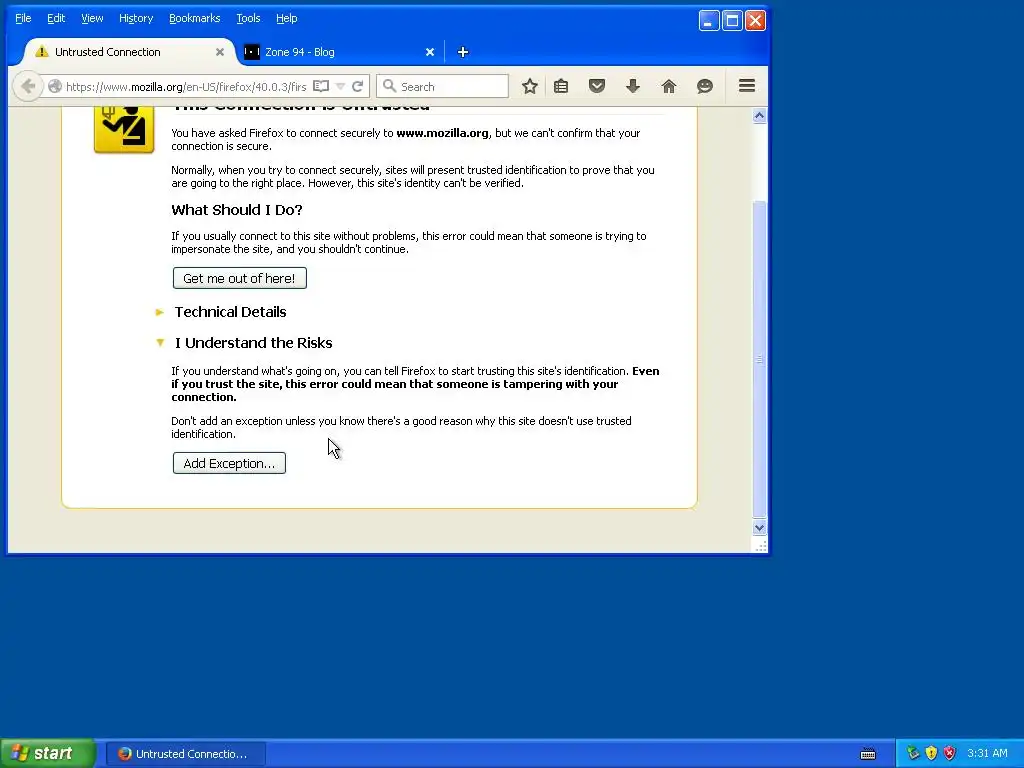Show bookmarks list icon

[x=561, y=86]
